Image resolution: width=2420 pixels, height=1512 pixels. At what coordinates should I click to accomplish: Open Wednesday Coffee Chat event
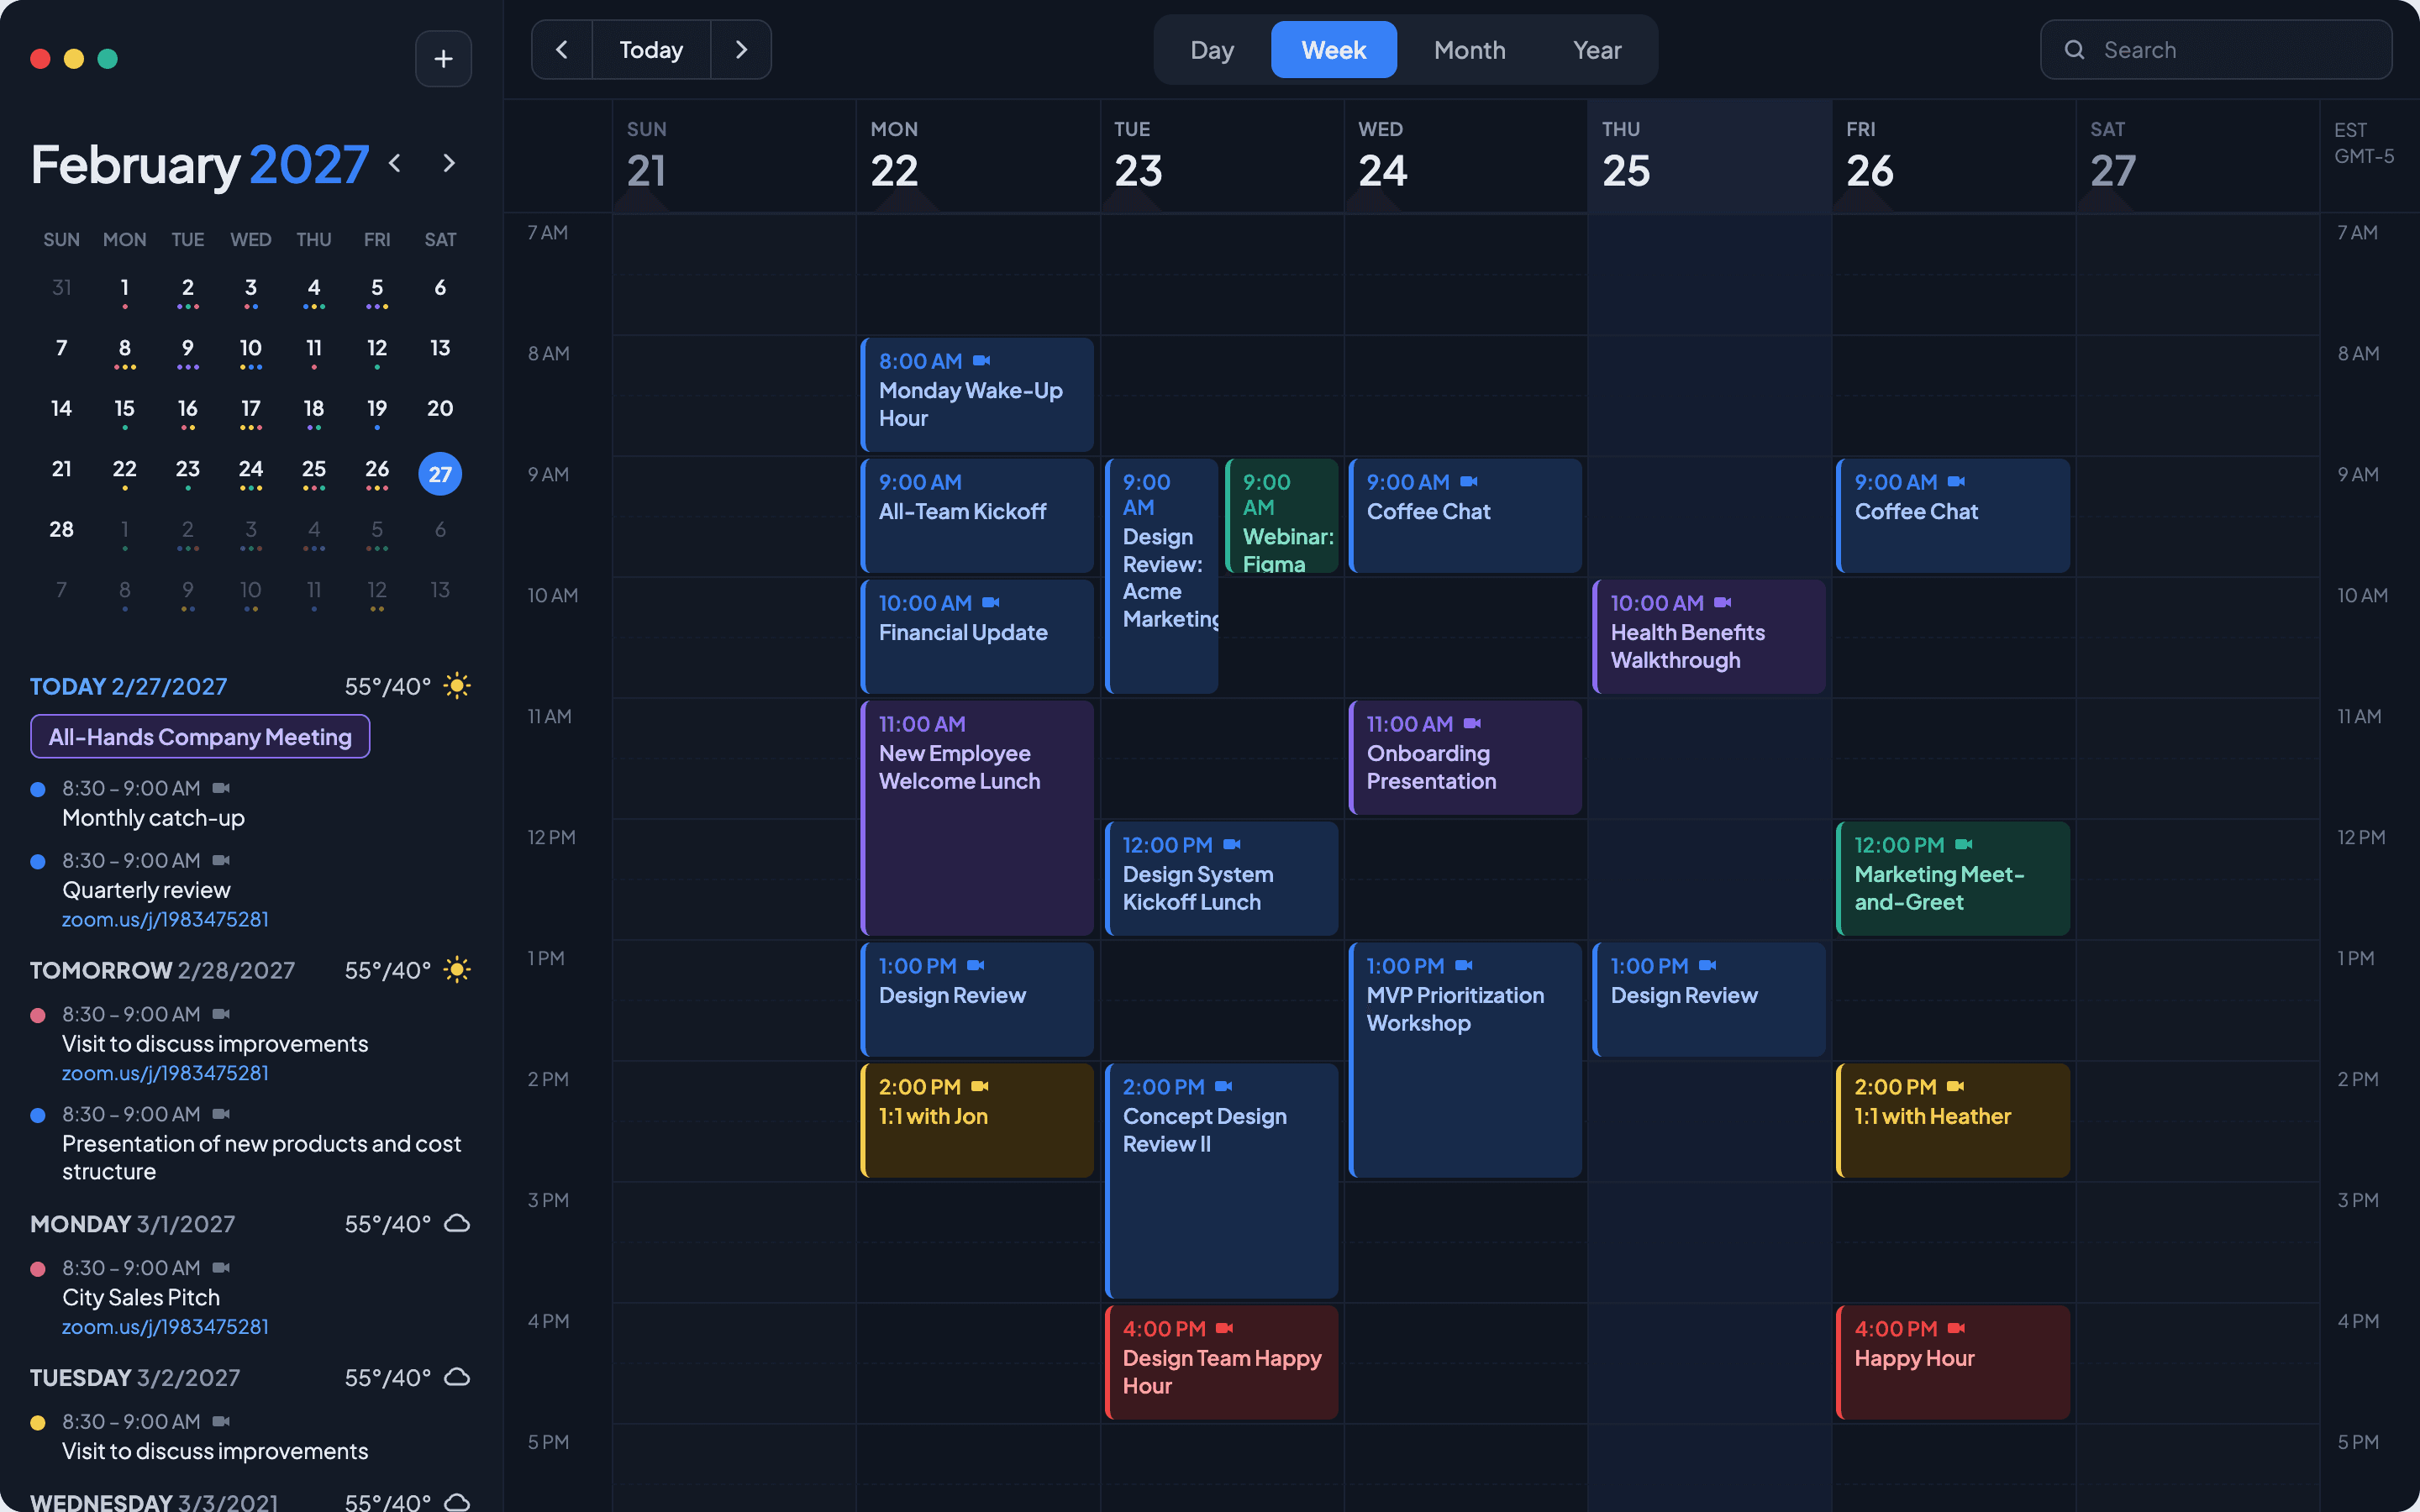pyautogui.click(x=1465, y=516)
